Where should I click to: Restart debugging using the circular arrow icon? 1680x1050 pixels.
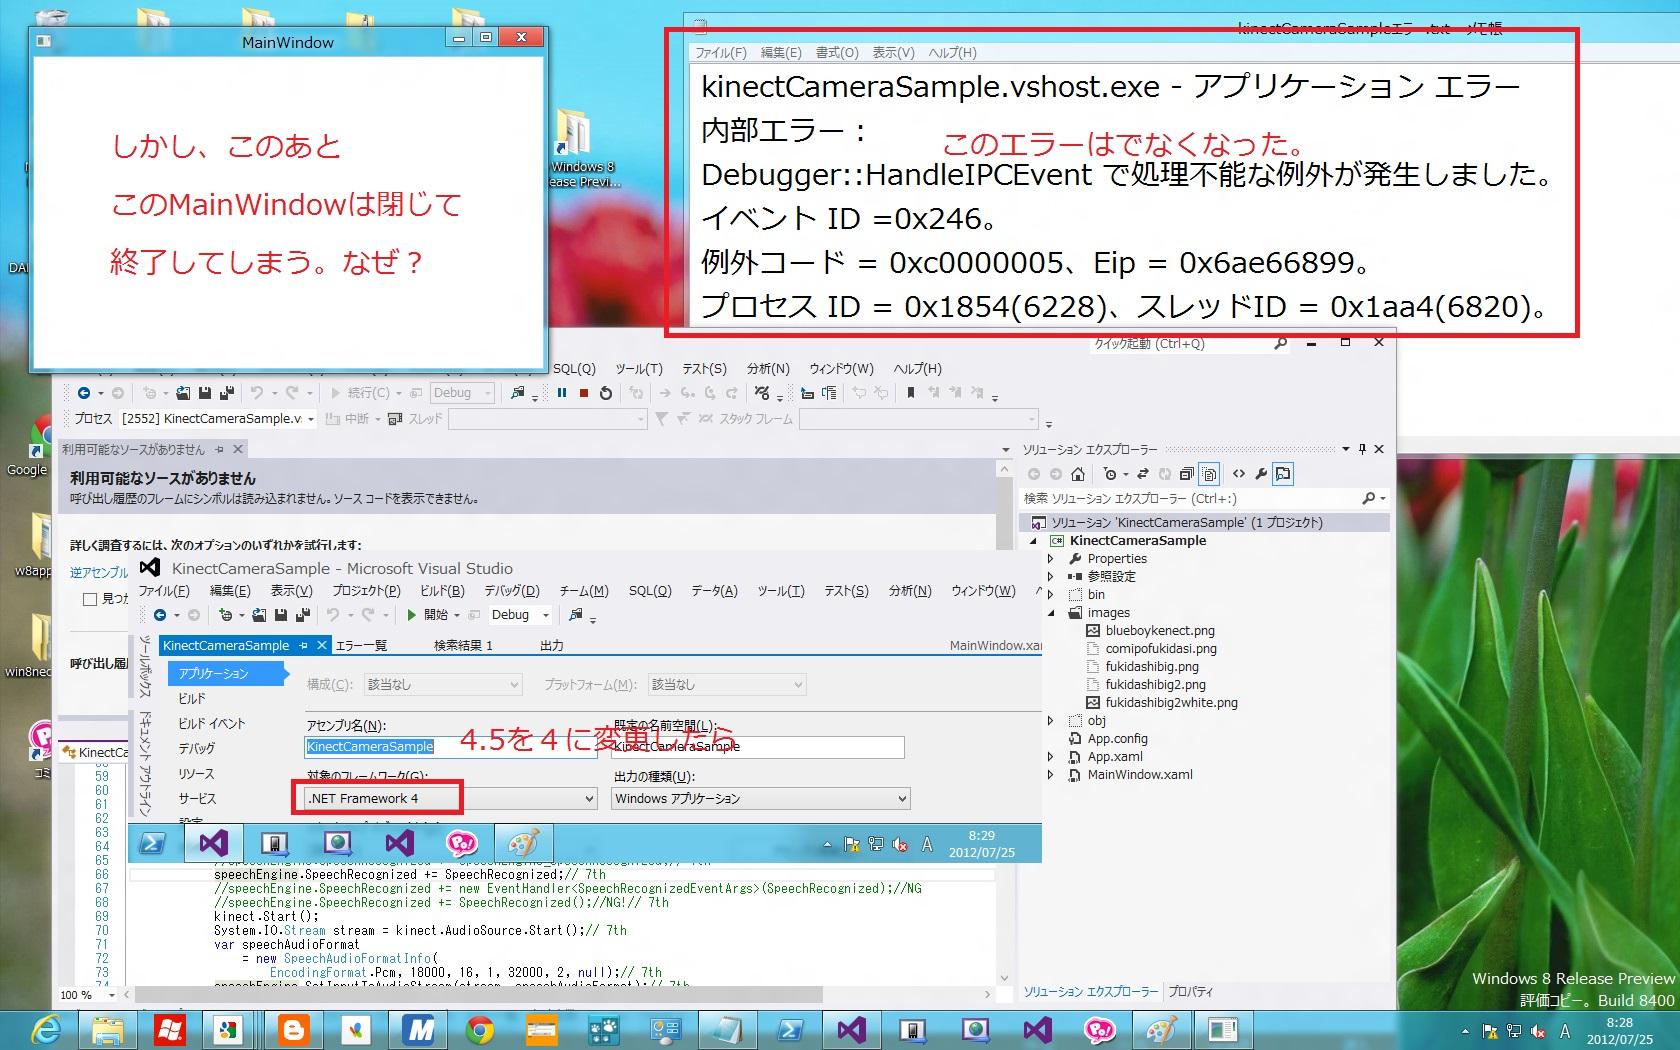point(605,393)
